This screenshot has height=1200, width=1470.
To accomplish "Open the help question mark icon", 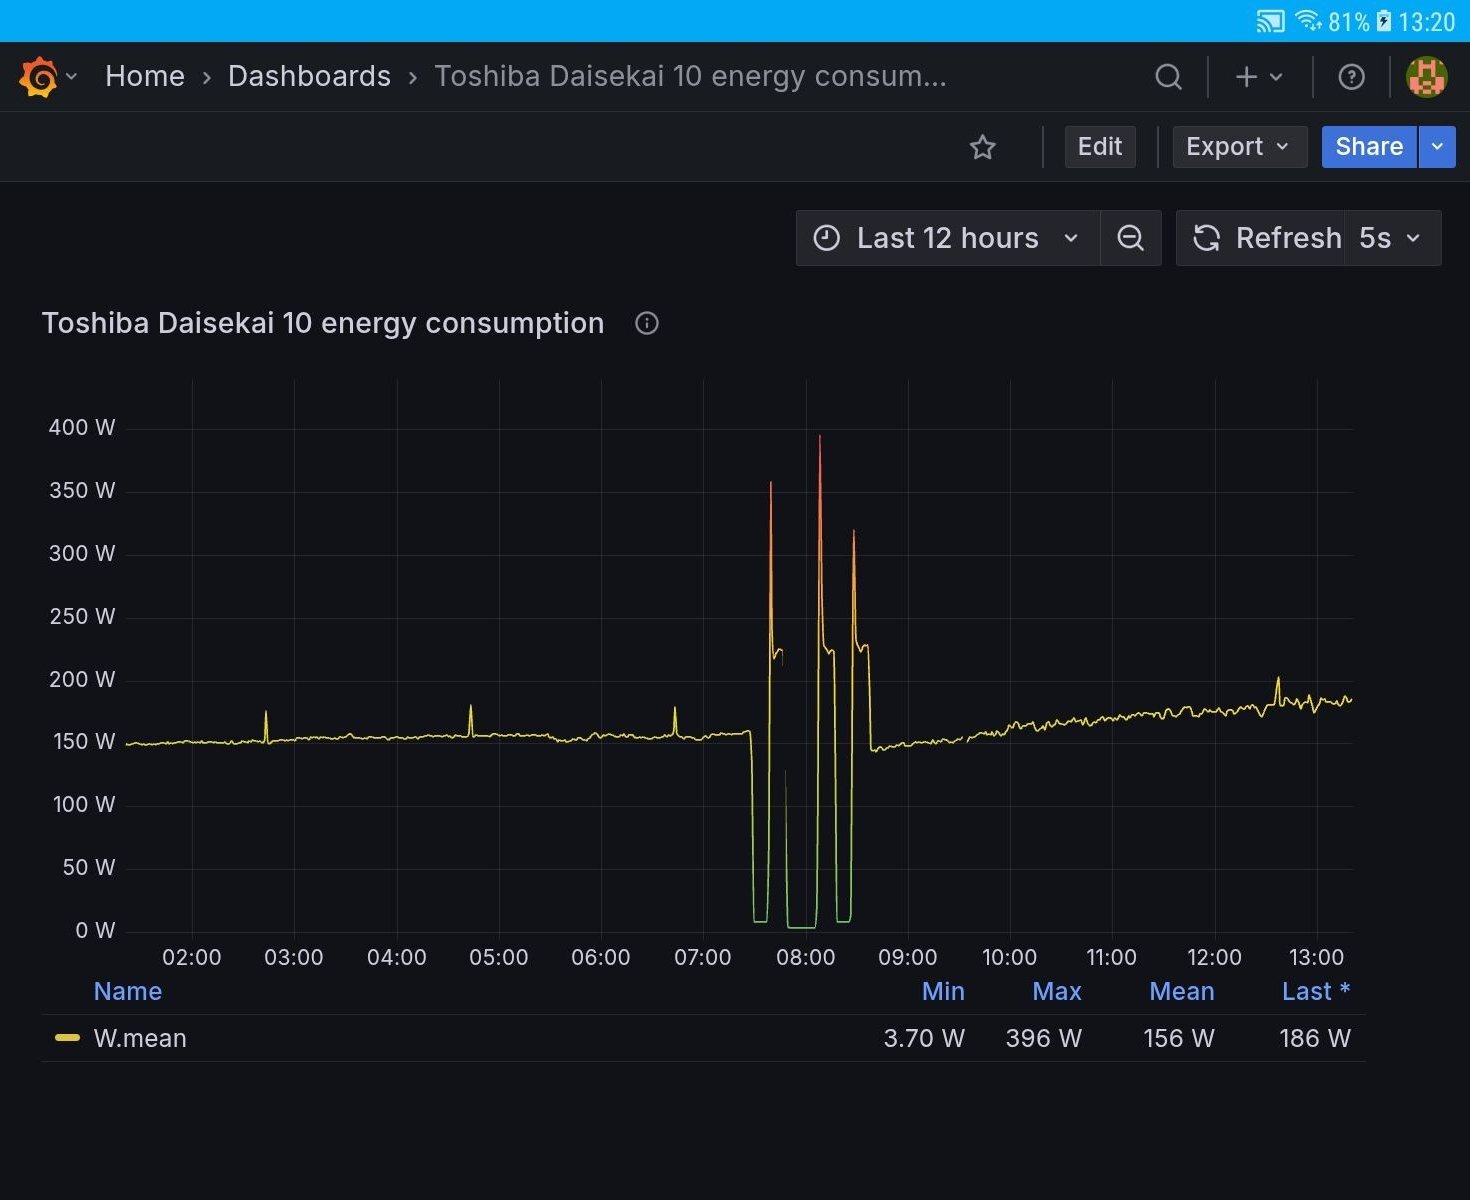I will point(1351,77).
